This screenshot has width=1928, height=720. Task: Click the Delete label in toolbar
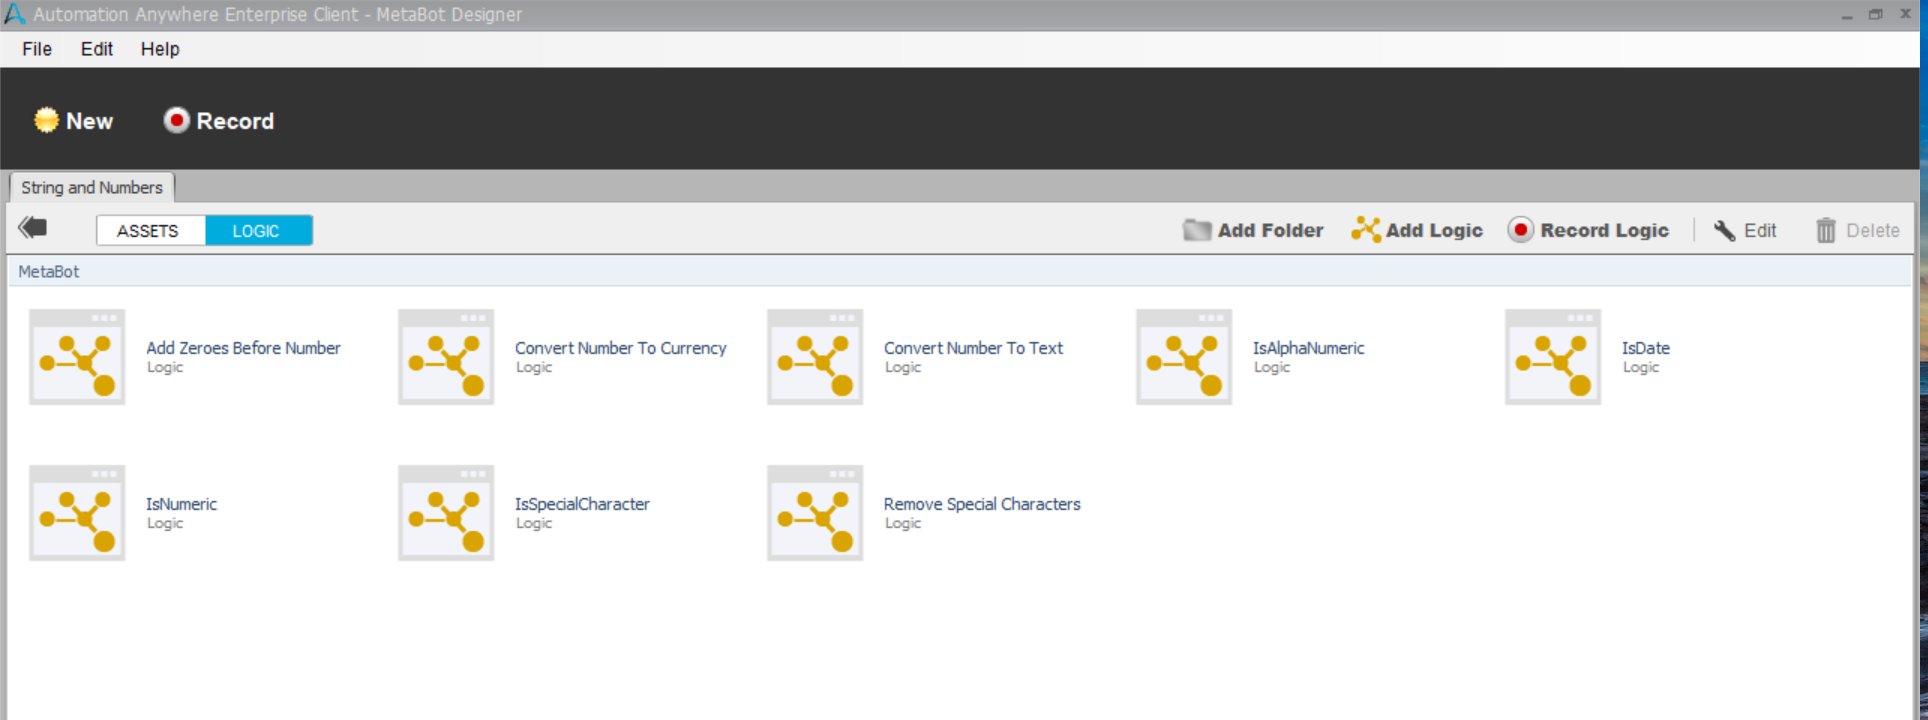coord(1872,231)
